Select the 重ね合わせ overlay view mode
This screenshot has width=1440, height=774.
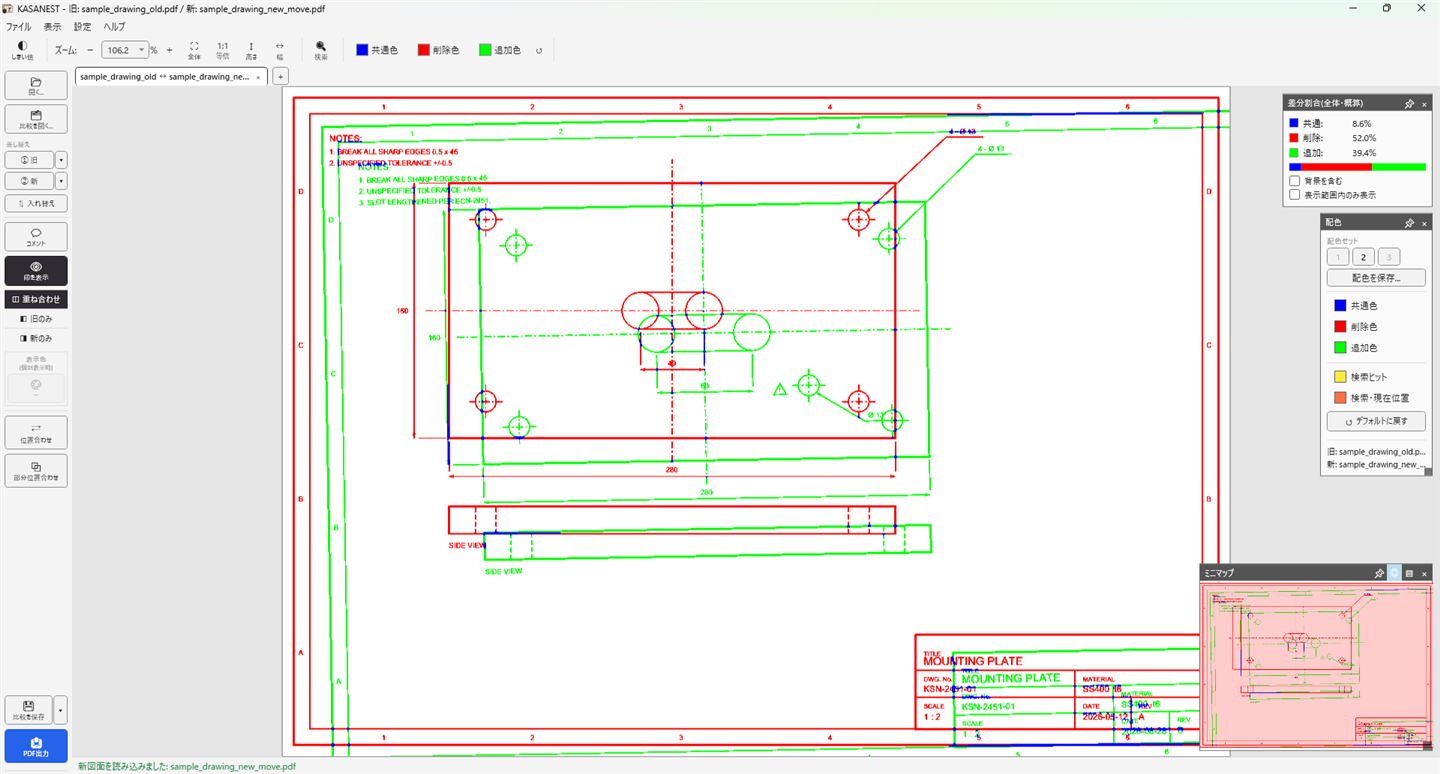click(x=36, y=299)
